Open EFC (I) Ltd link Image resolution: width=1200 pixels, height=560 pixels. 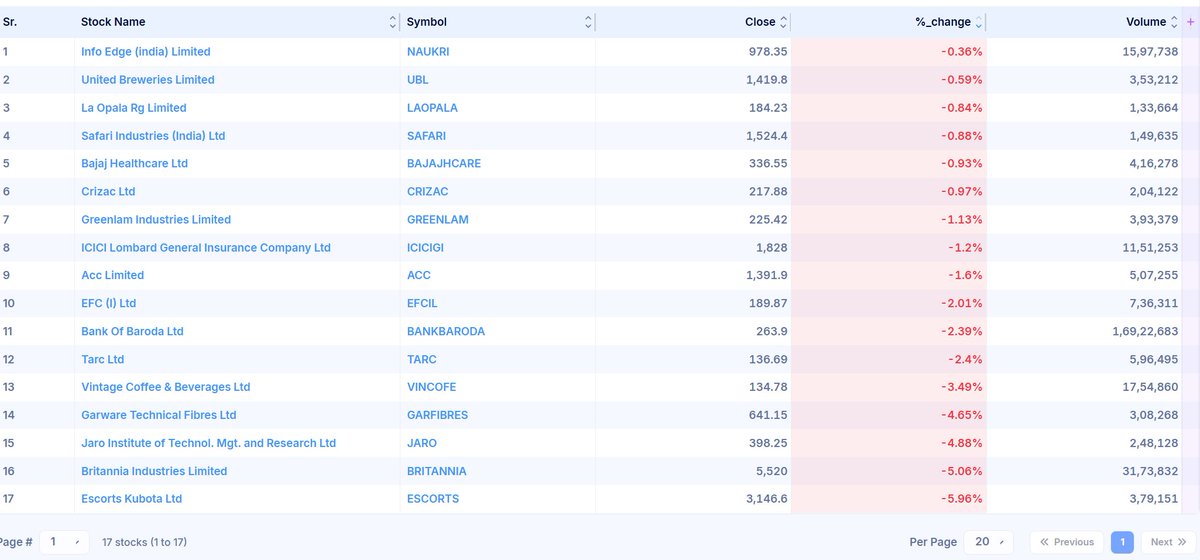tap(108, 303)
